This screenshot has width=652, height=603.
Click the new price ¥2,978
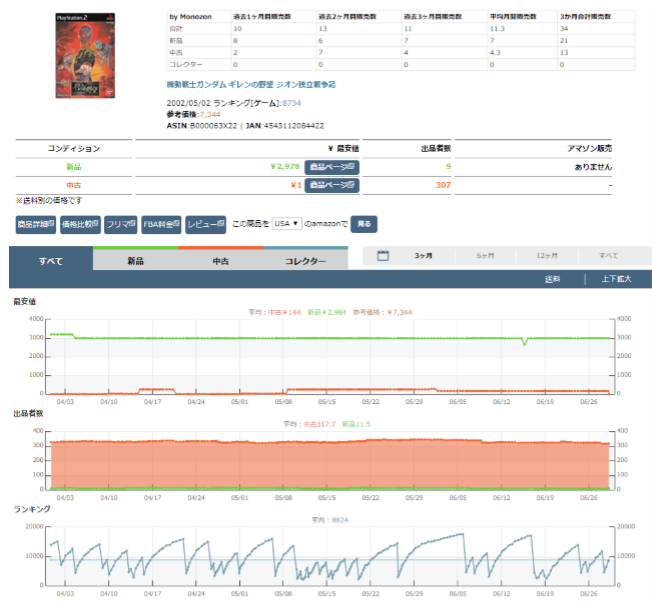pos(285,166)
